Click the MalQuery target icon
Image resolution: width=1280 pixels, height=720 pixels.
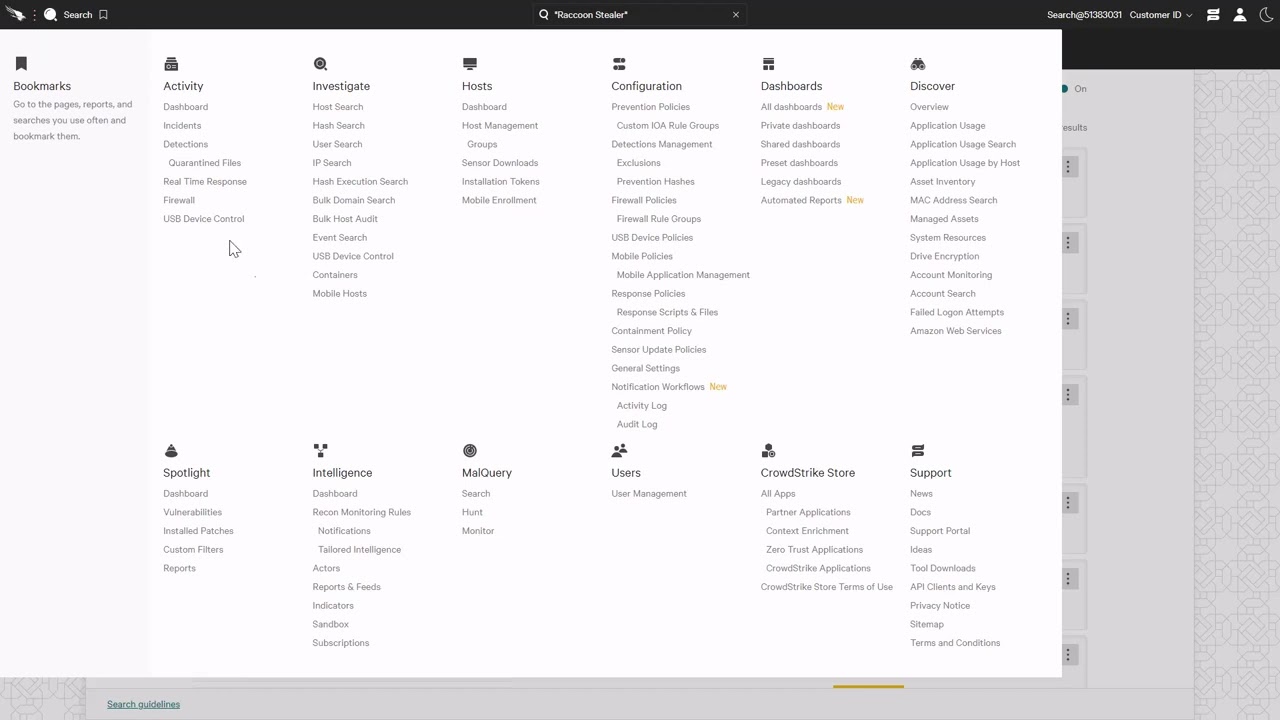470,451
